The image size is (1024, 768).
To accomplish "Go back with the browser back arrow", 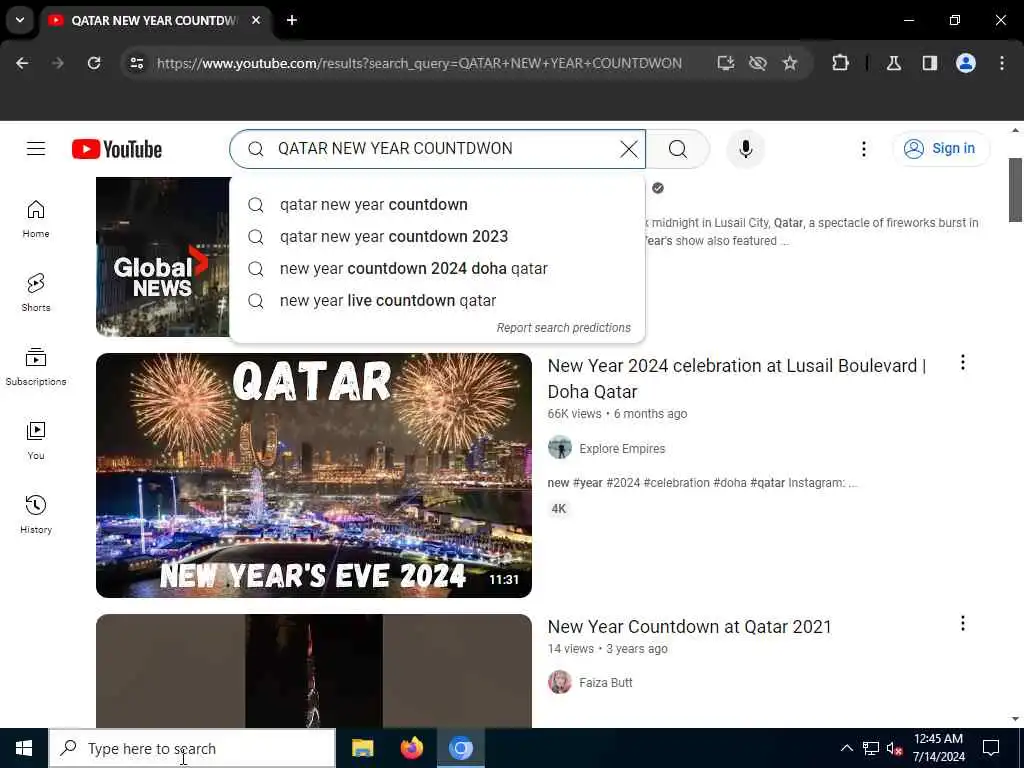I will 22,63.
